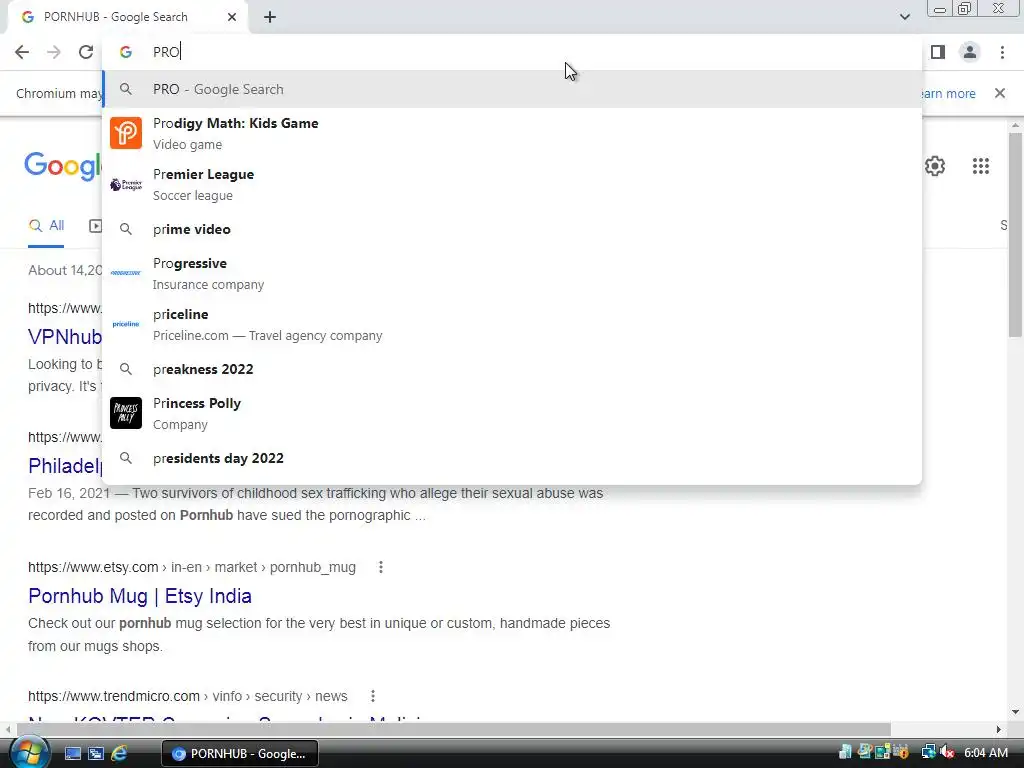Go back using the browser back arrow
Screen dimensions: 1024x768
[x=22, y=52]
